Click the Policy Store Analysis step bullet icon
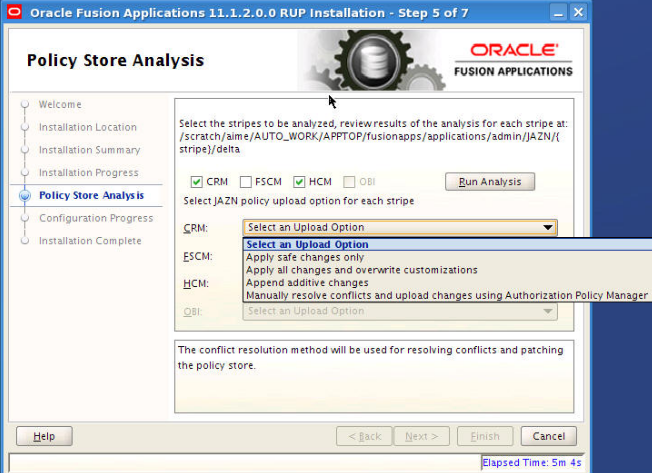652x473 pixels. 25,195
